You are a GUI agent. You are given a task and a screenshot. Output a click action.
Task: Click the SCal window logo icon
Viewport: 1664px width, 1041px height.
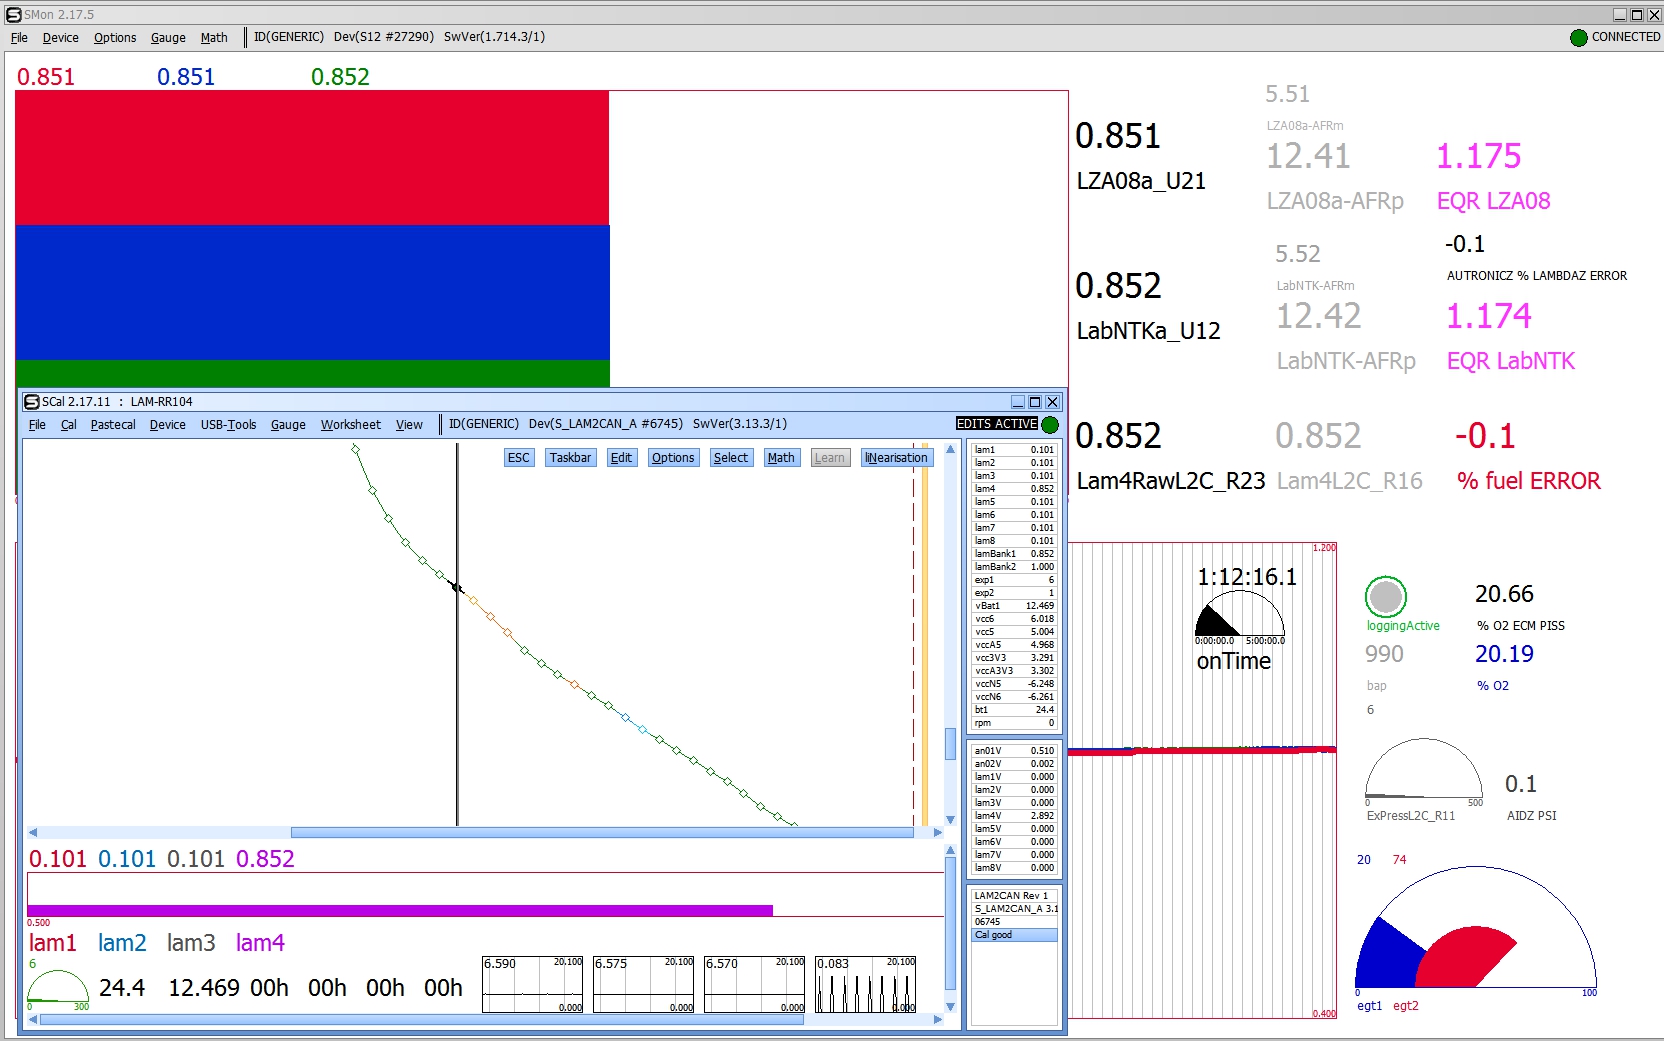point(31,402)
